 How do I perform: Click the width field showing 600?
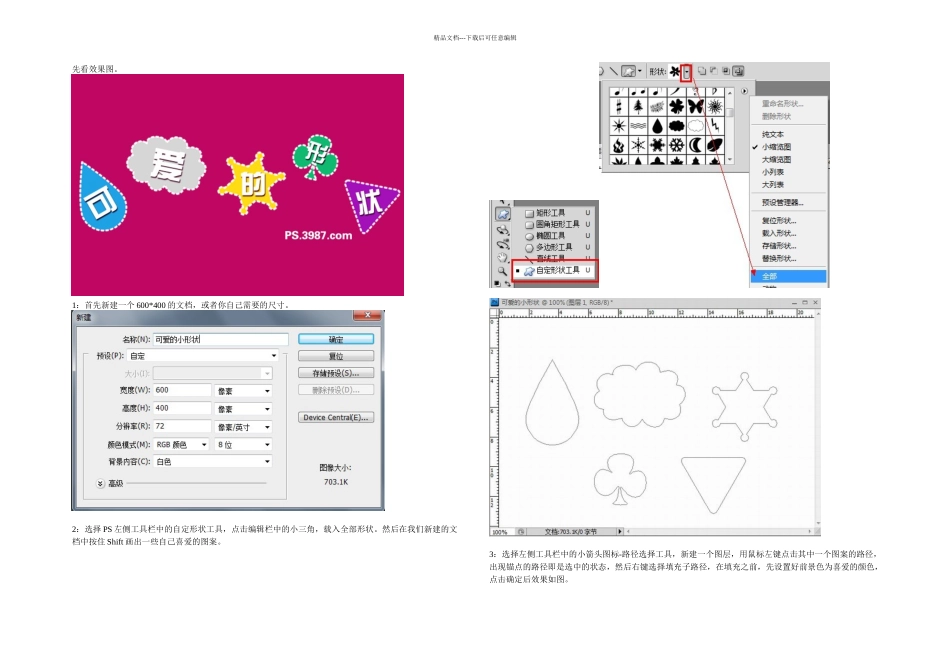(182, 390)
